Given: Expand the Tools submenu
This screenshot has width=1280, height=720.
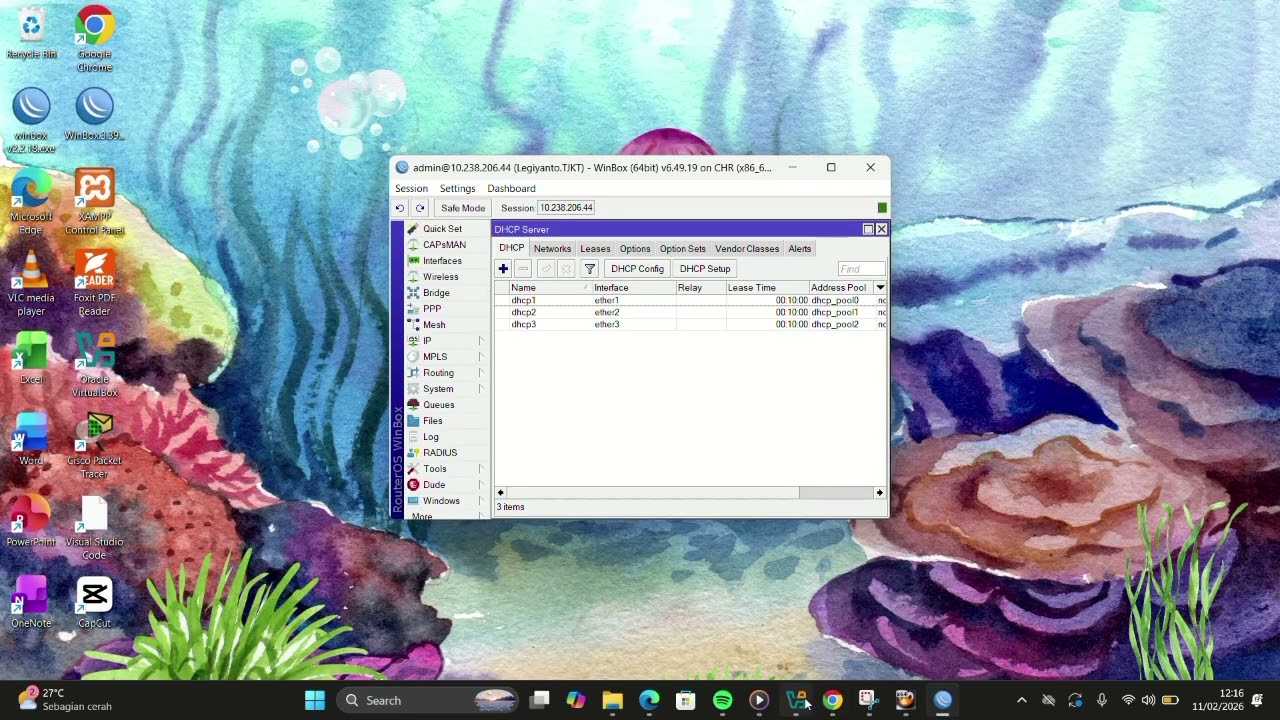Looking at the screenshot, I should 481,469.
